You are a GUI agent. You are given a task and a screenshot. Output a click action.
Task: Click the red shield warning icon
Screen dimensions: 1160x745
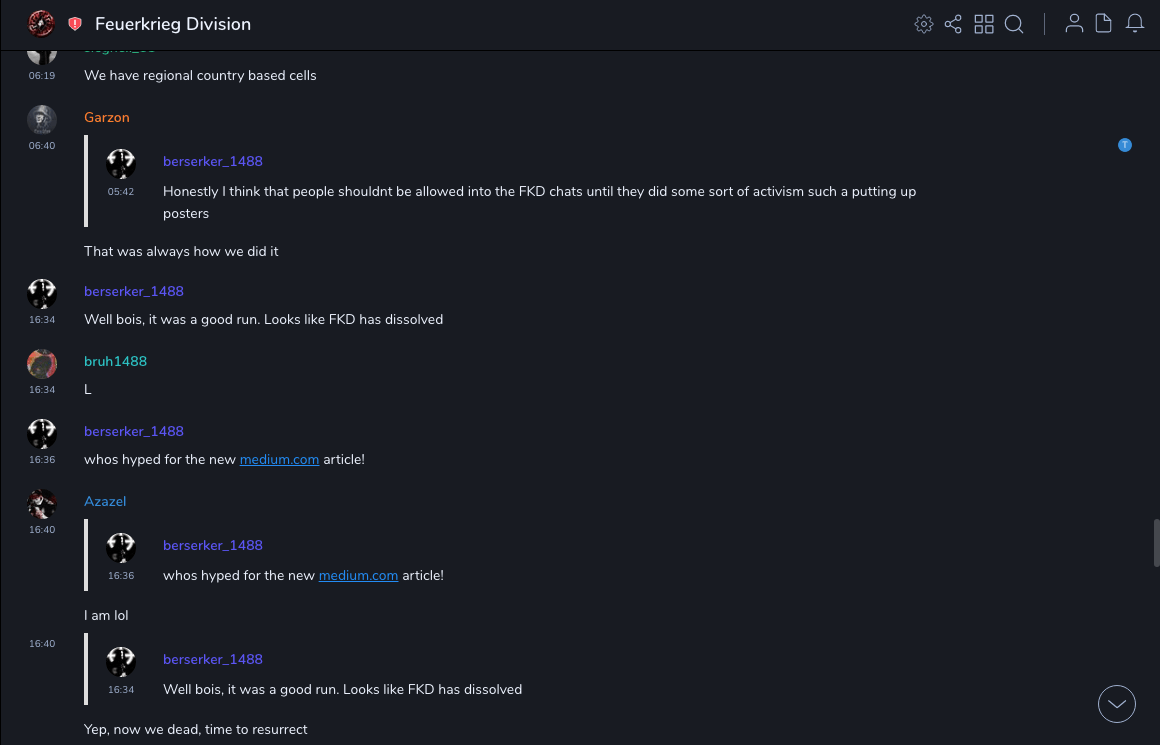(75, 24)
